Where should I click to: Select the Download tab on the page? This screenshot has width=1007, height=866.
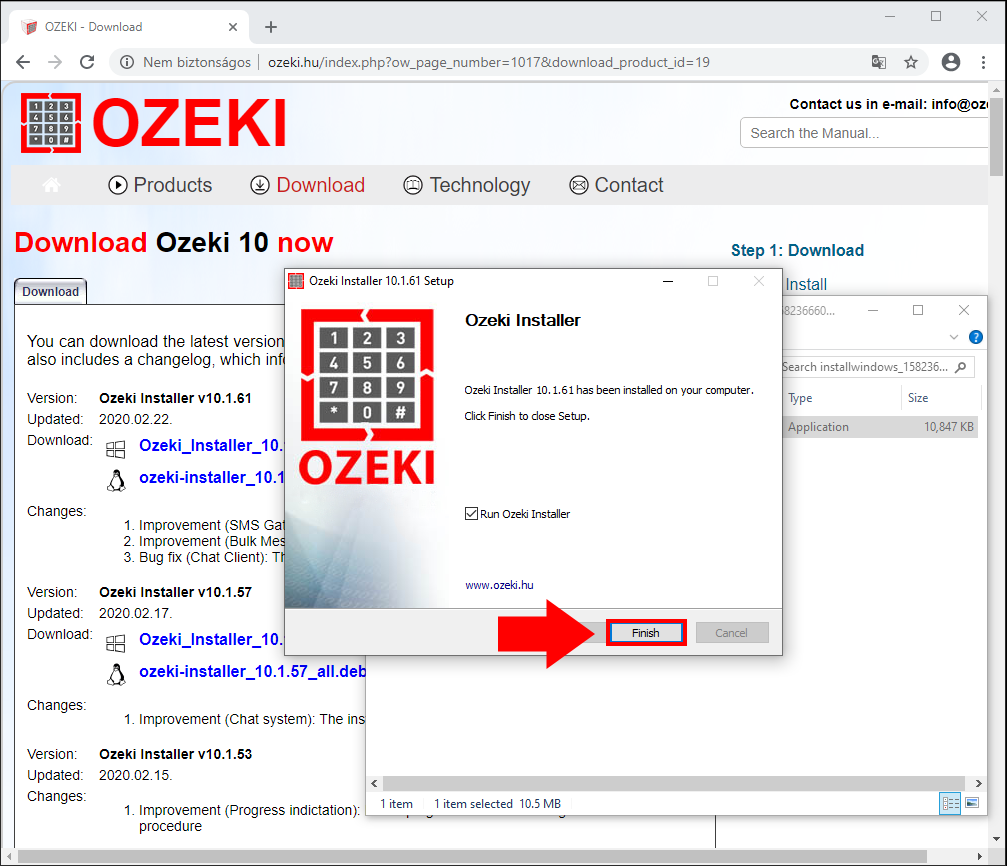pos(51,292)
